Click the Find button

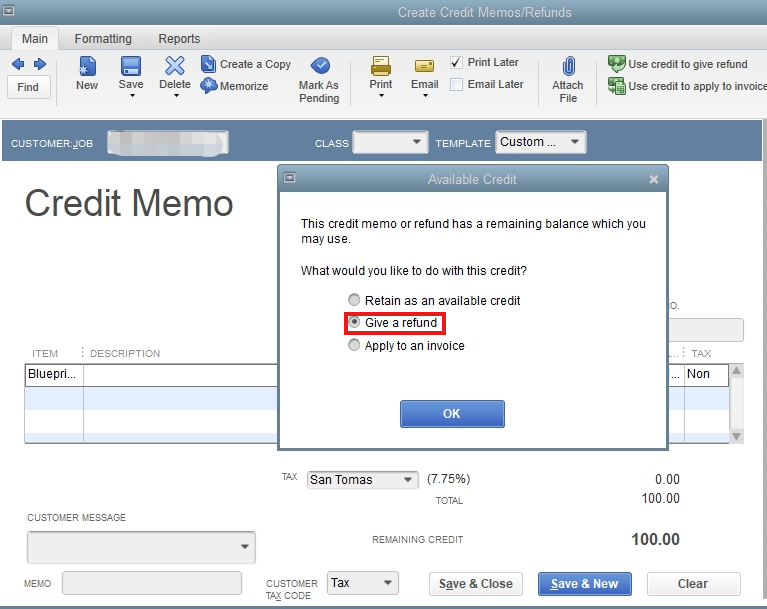(x=28, y=87)
